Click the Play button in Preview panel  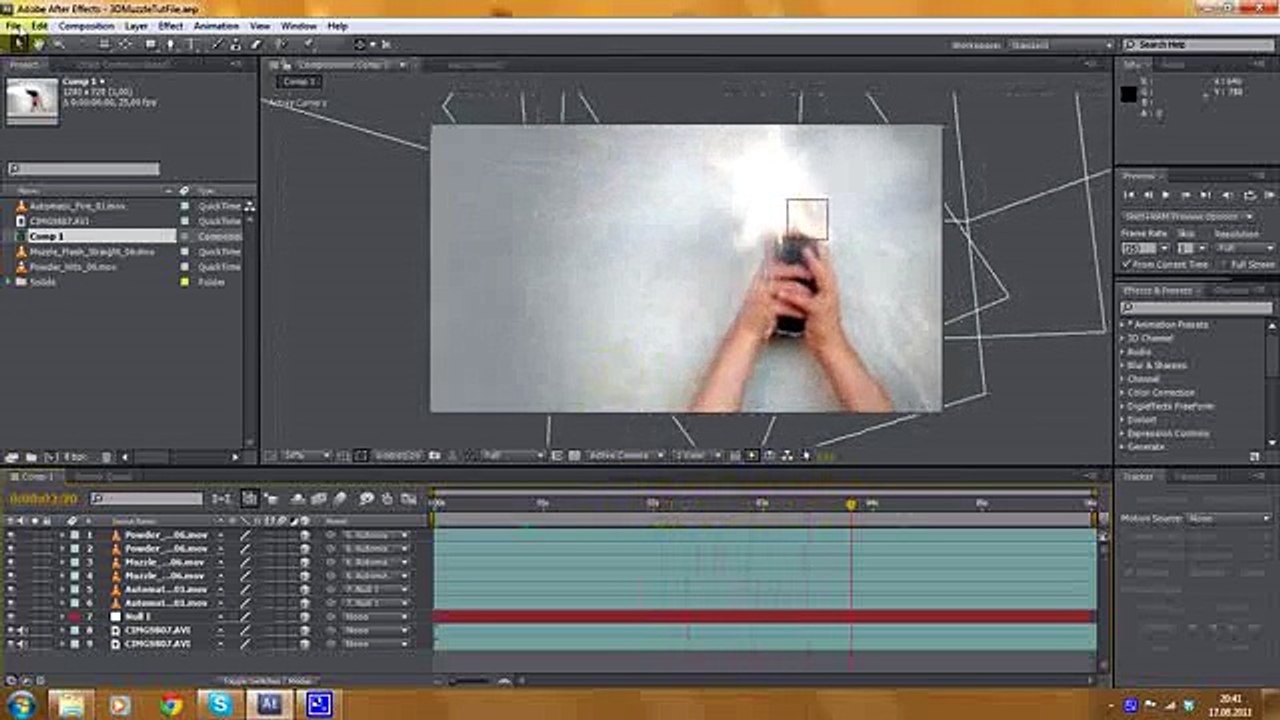[1166, 195]
